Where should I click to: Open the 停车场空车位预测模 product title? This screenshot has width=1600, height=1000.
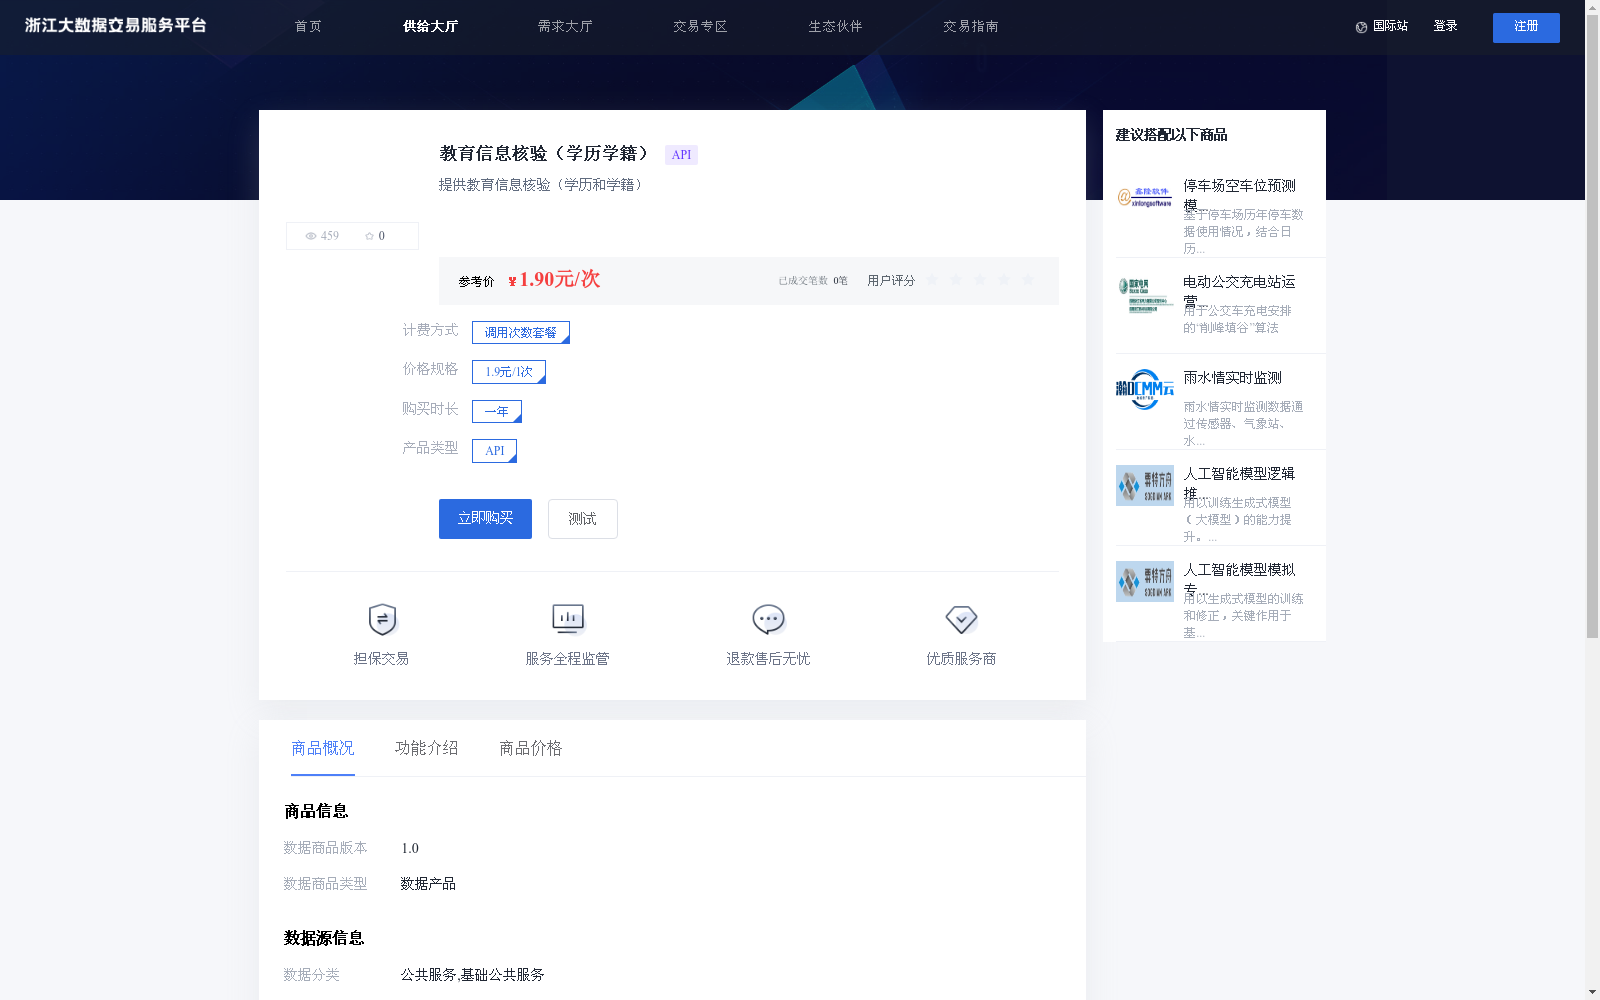[1239, 195]
